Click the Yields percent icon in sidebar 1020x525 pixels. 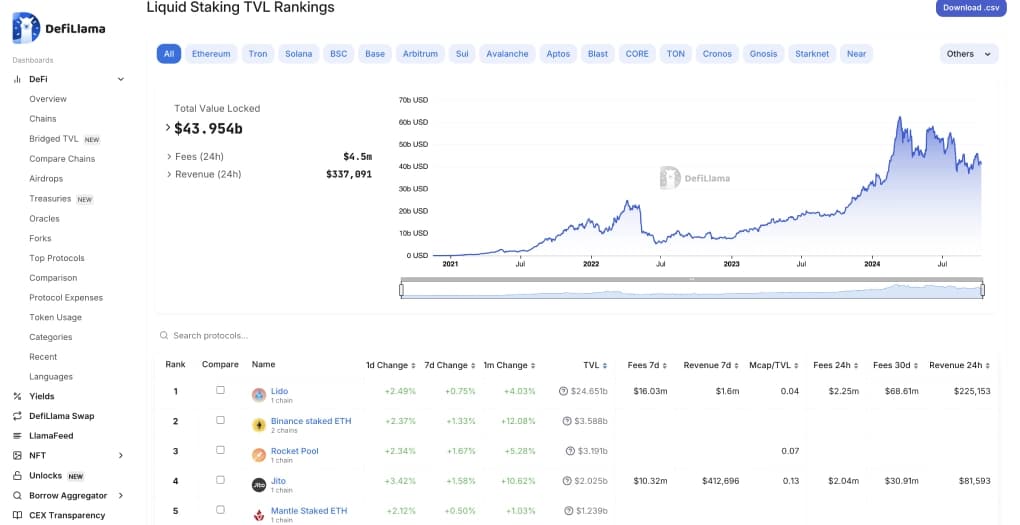[x=17, y=396]
